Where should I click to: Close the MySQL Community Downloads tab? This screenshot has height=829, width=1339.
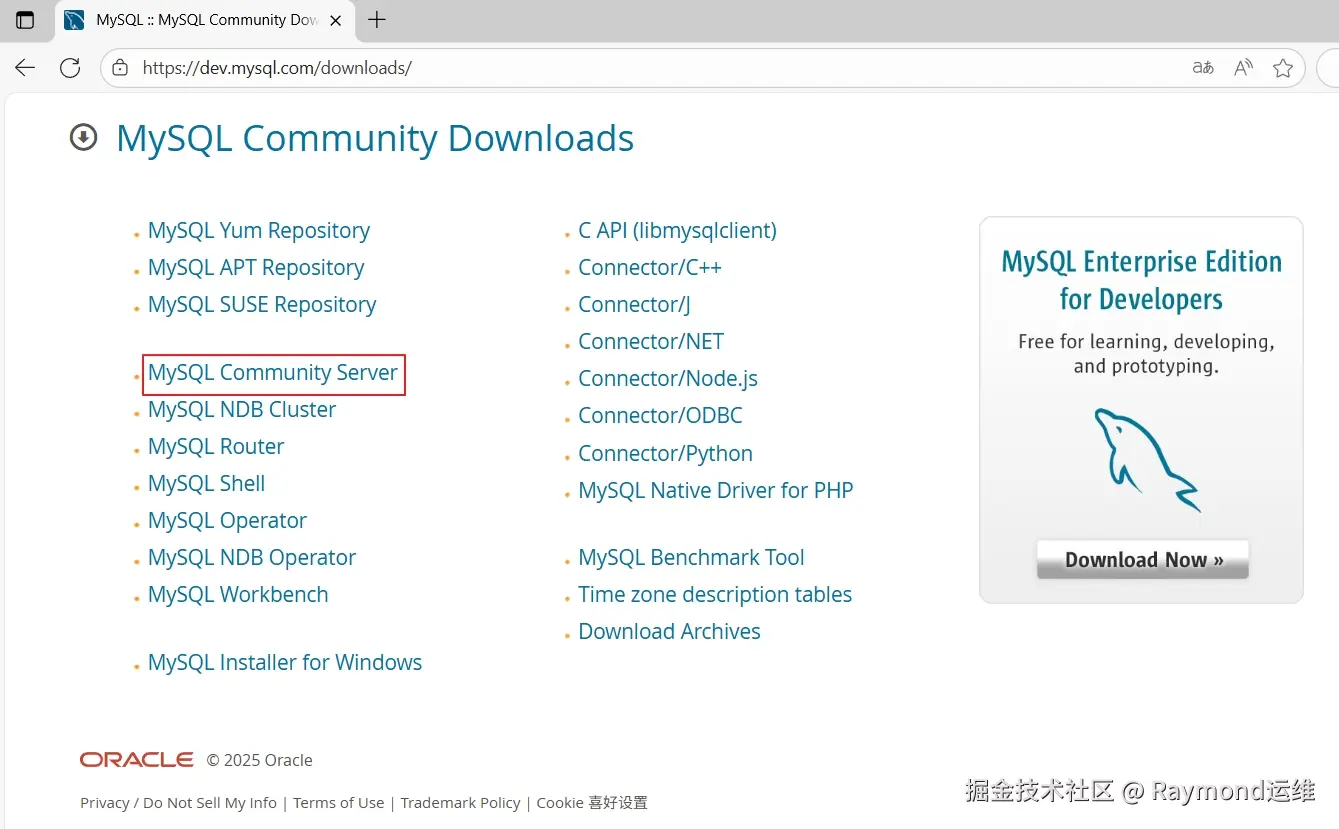click(335, 20)
